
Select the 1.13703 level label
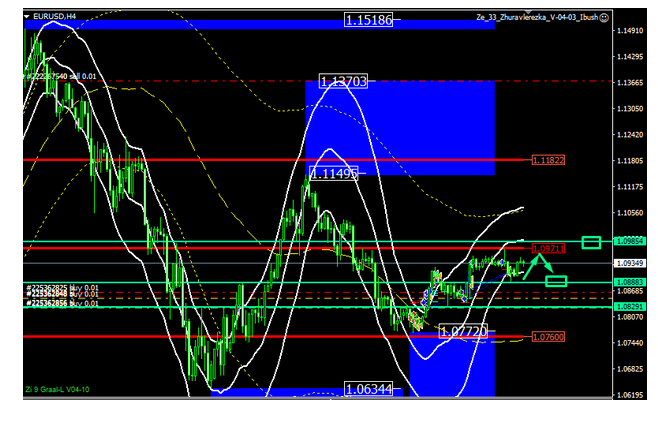[x=343, y=81]
